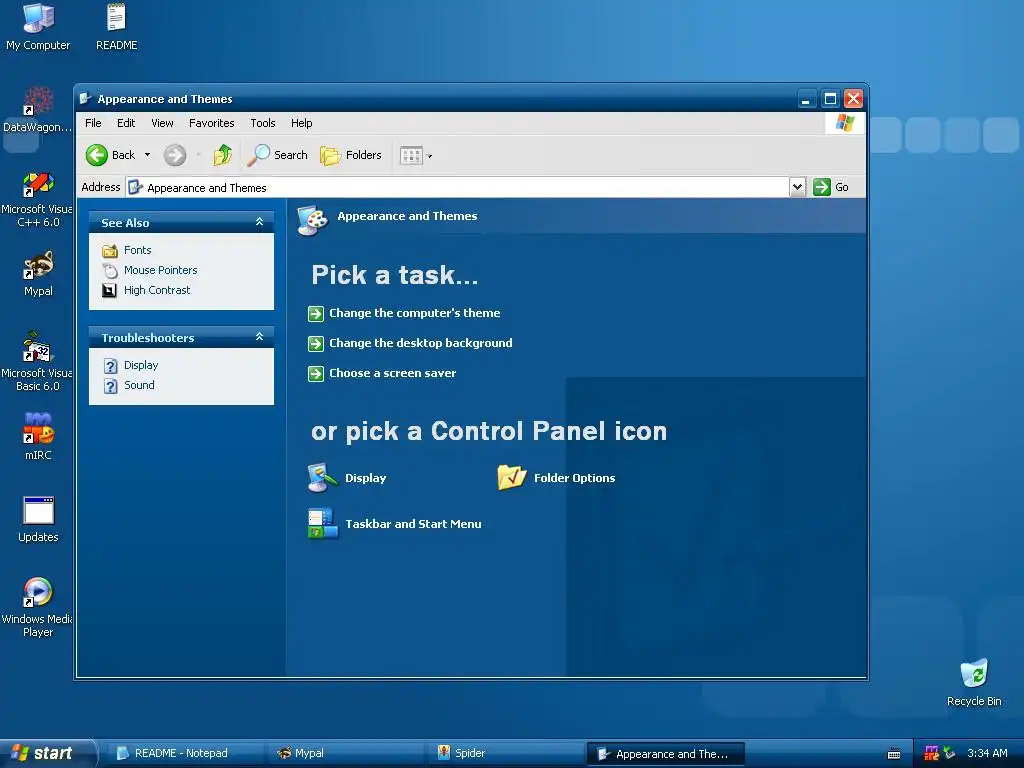Switch to Spider taskbar button
The height and width of the screenshot is (768, 1024).
(x=506, y=754)
